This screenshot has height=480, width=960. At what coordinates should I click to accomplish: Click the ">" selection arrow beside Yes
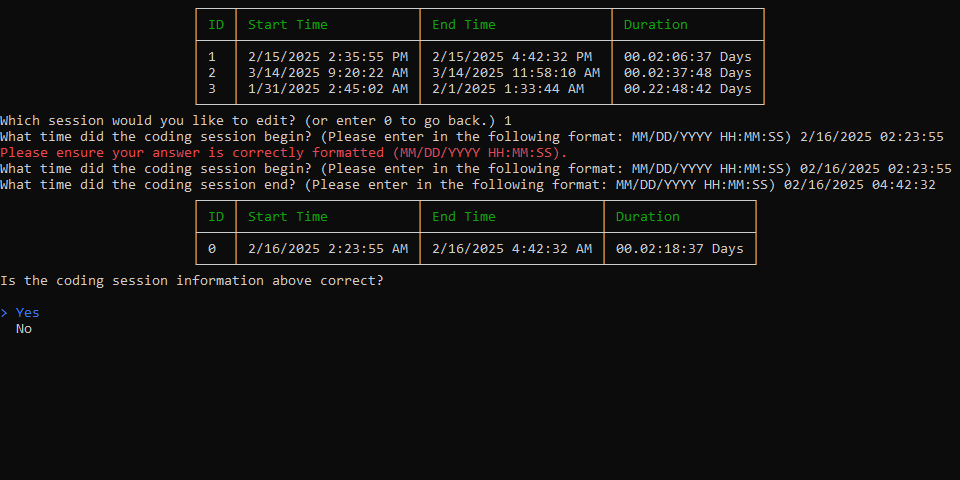4,313
